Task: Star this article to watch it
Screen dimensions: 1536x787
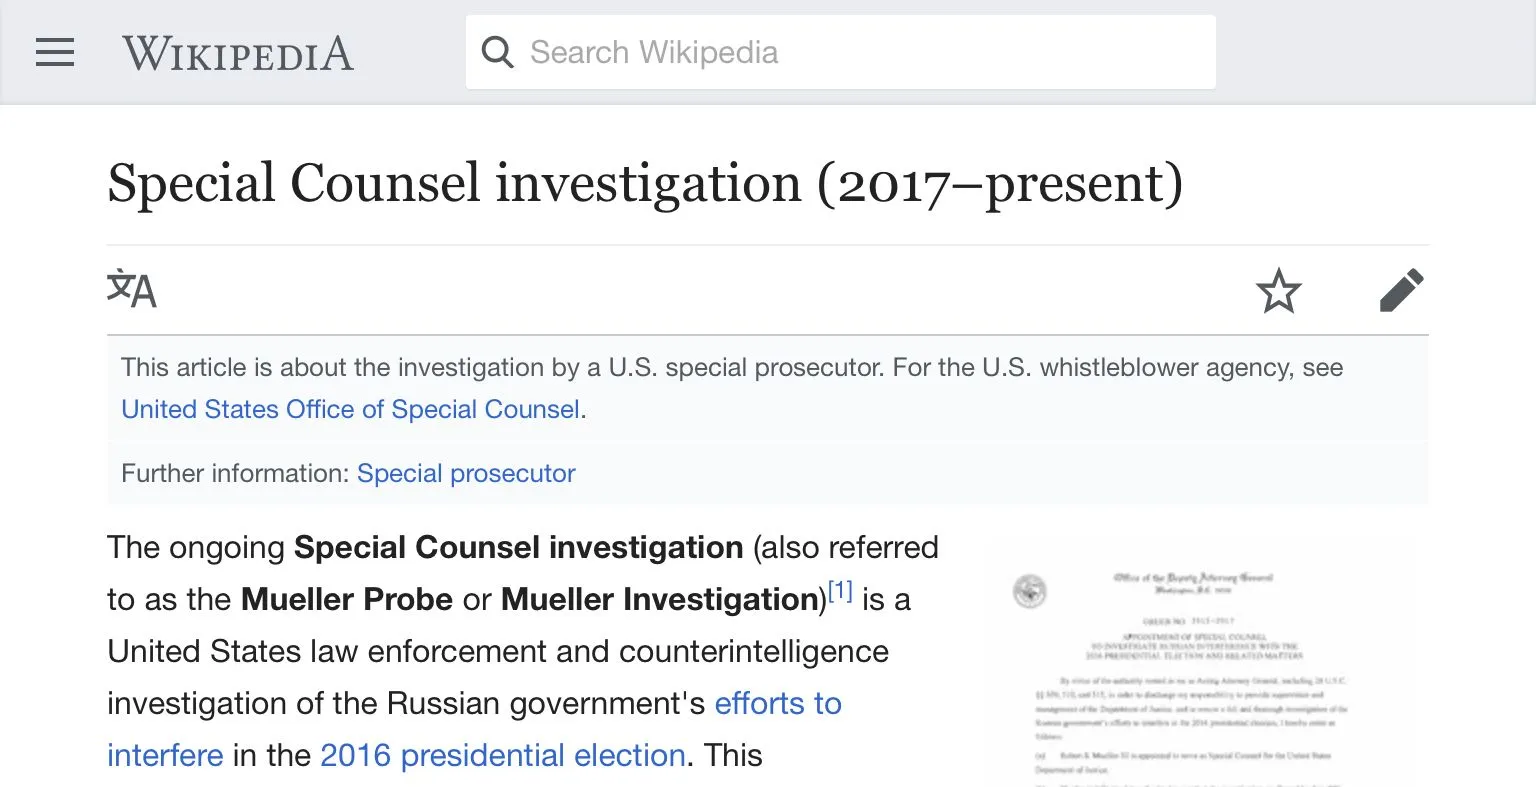Action: point(1278,291)
